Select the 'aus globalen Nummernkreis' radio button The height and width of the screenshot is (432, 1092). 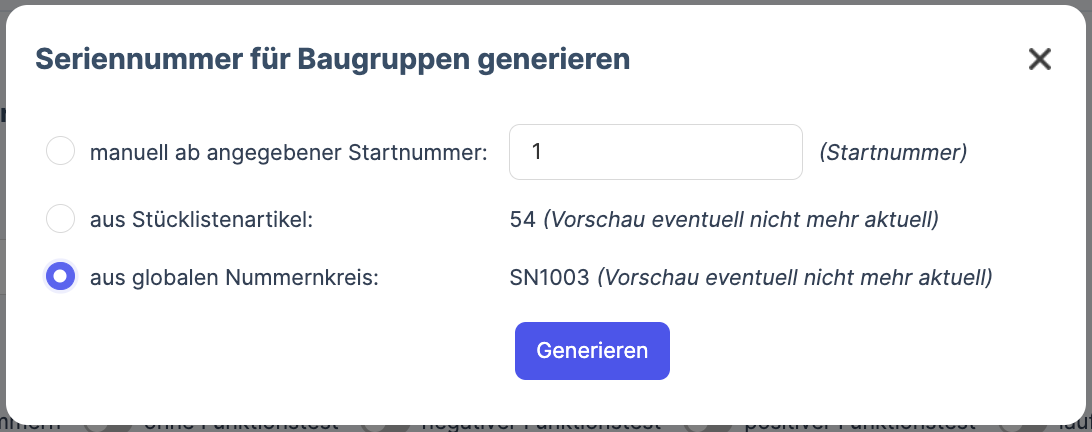(60, 277)
